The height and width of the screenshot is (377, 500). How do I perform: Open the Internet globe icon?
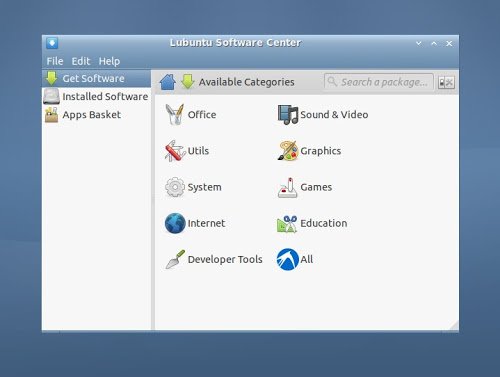point(175,223)
